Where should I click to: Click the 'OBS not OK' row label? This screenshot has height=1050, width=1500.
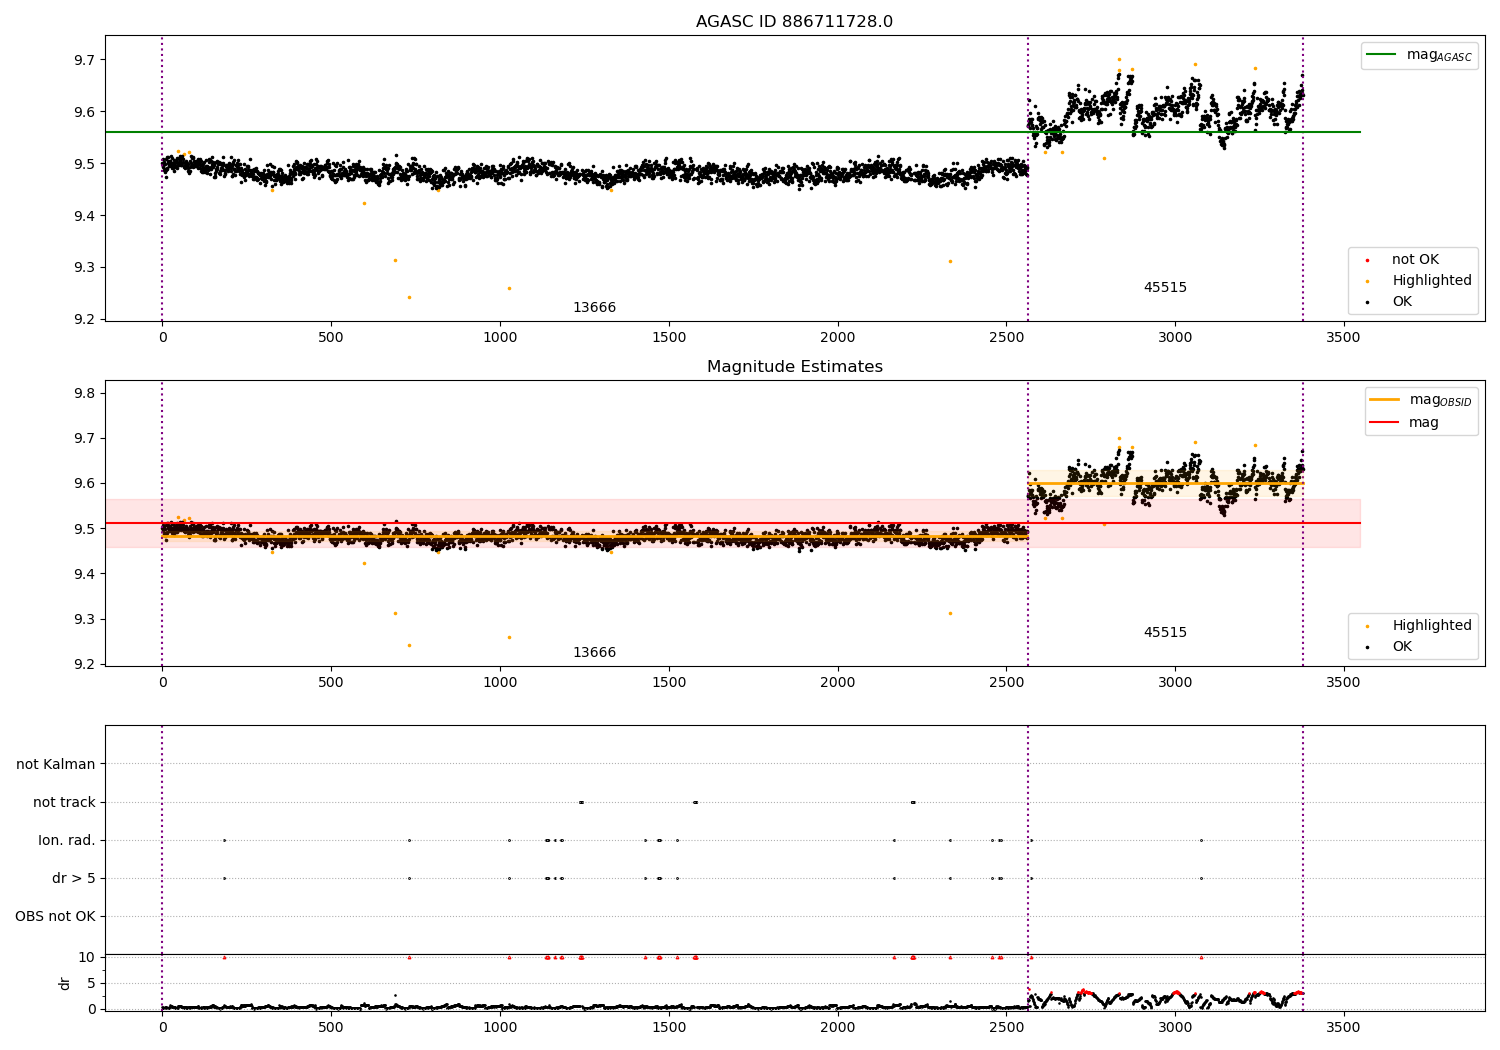pyautogui.click(x=56, y=917)
